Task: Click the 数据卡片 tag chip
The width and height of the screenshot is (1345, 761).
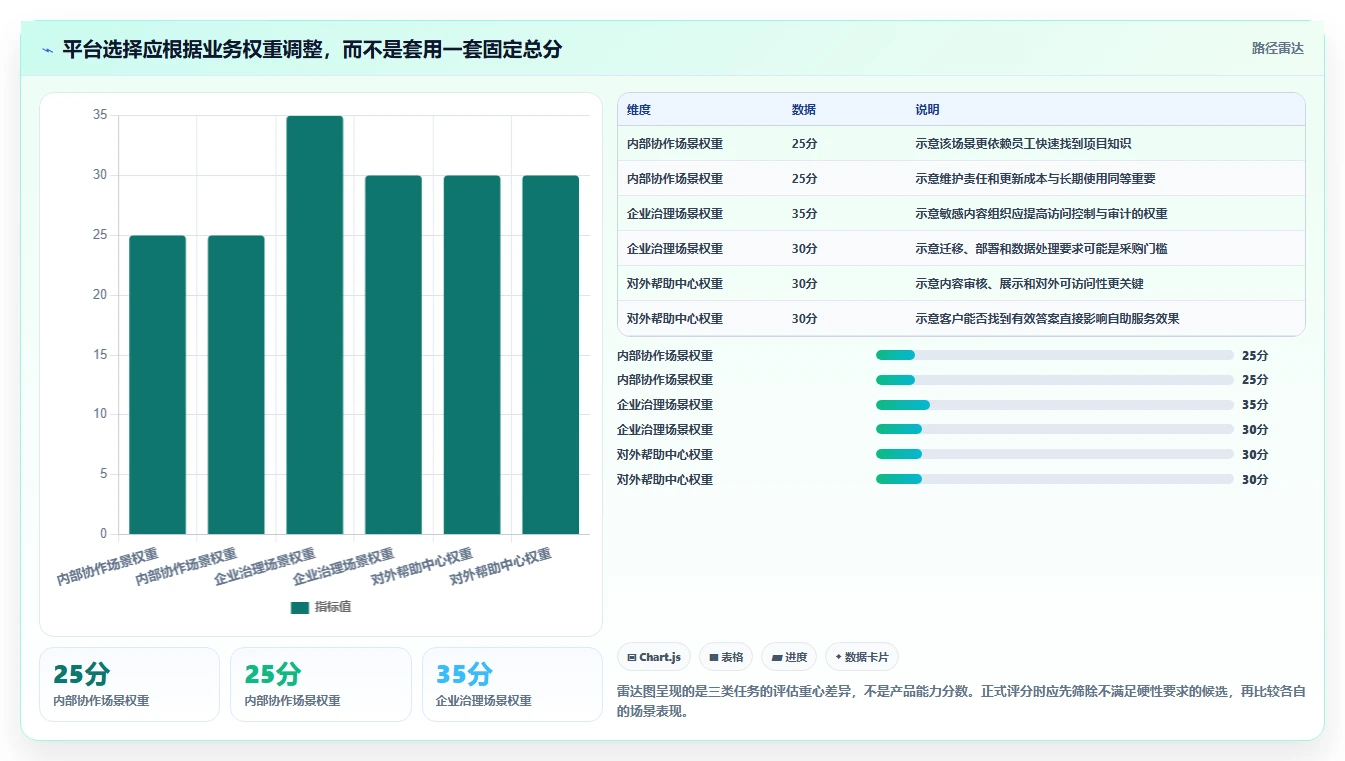Action: coord(862,657)
